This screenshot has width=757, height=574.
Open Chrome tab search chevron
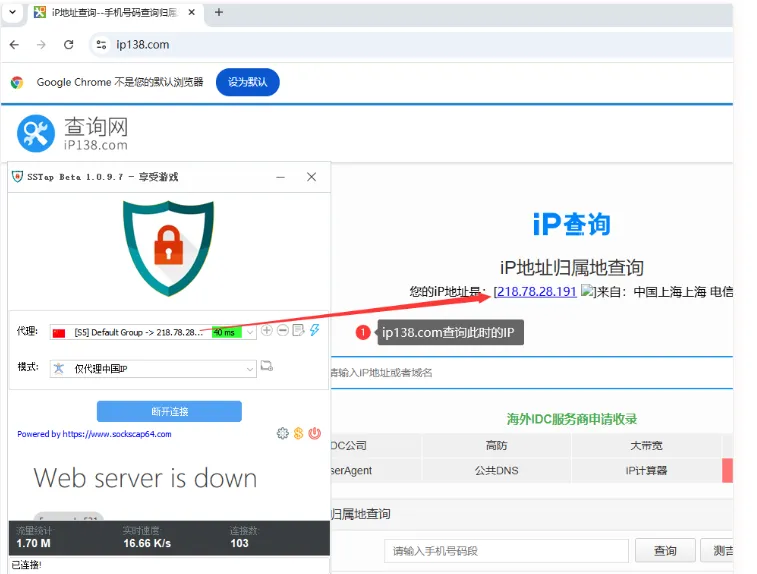(x=13, y=13)
